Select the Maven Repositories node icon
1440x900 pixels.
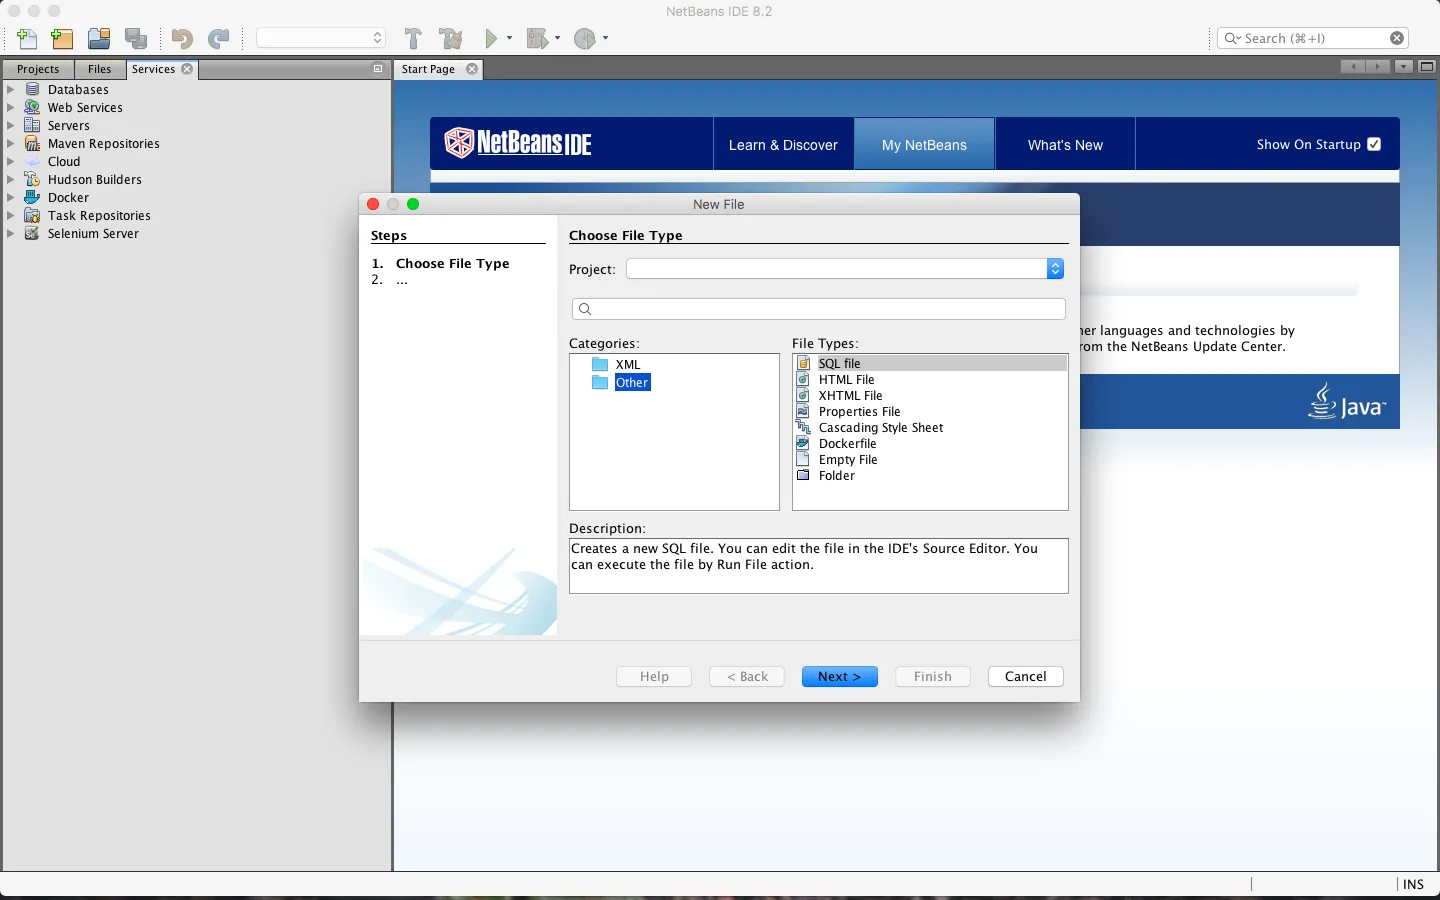pyautogui.click(x=32, y=144)
